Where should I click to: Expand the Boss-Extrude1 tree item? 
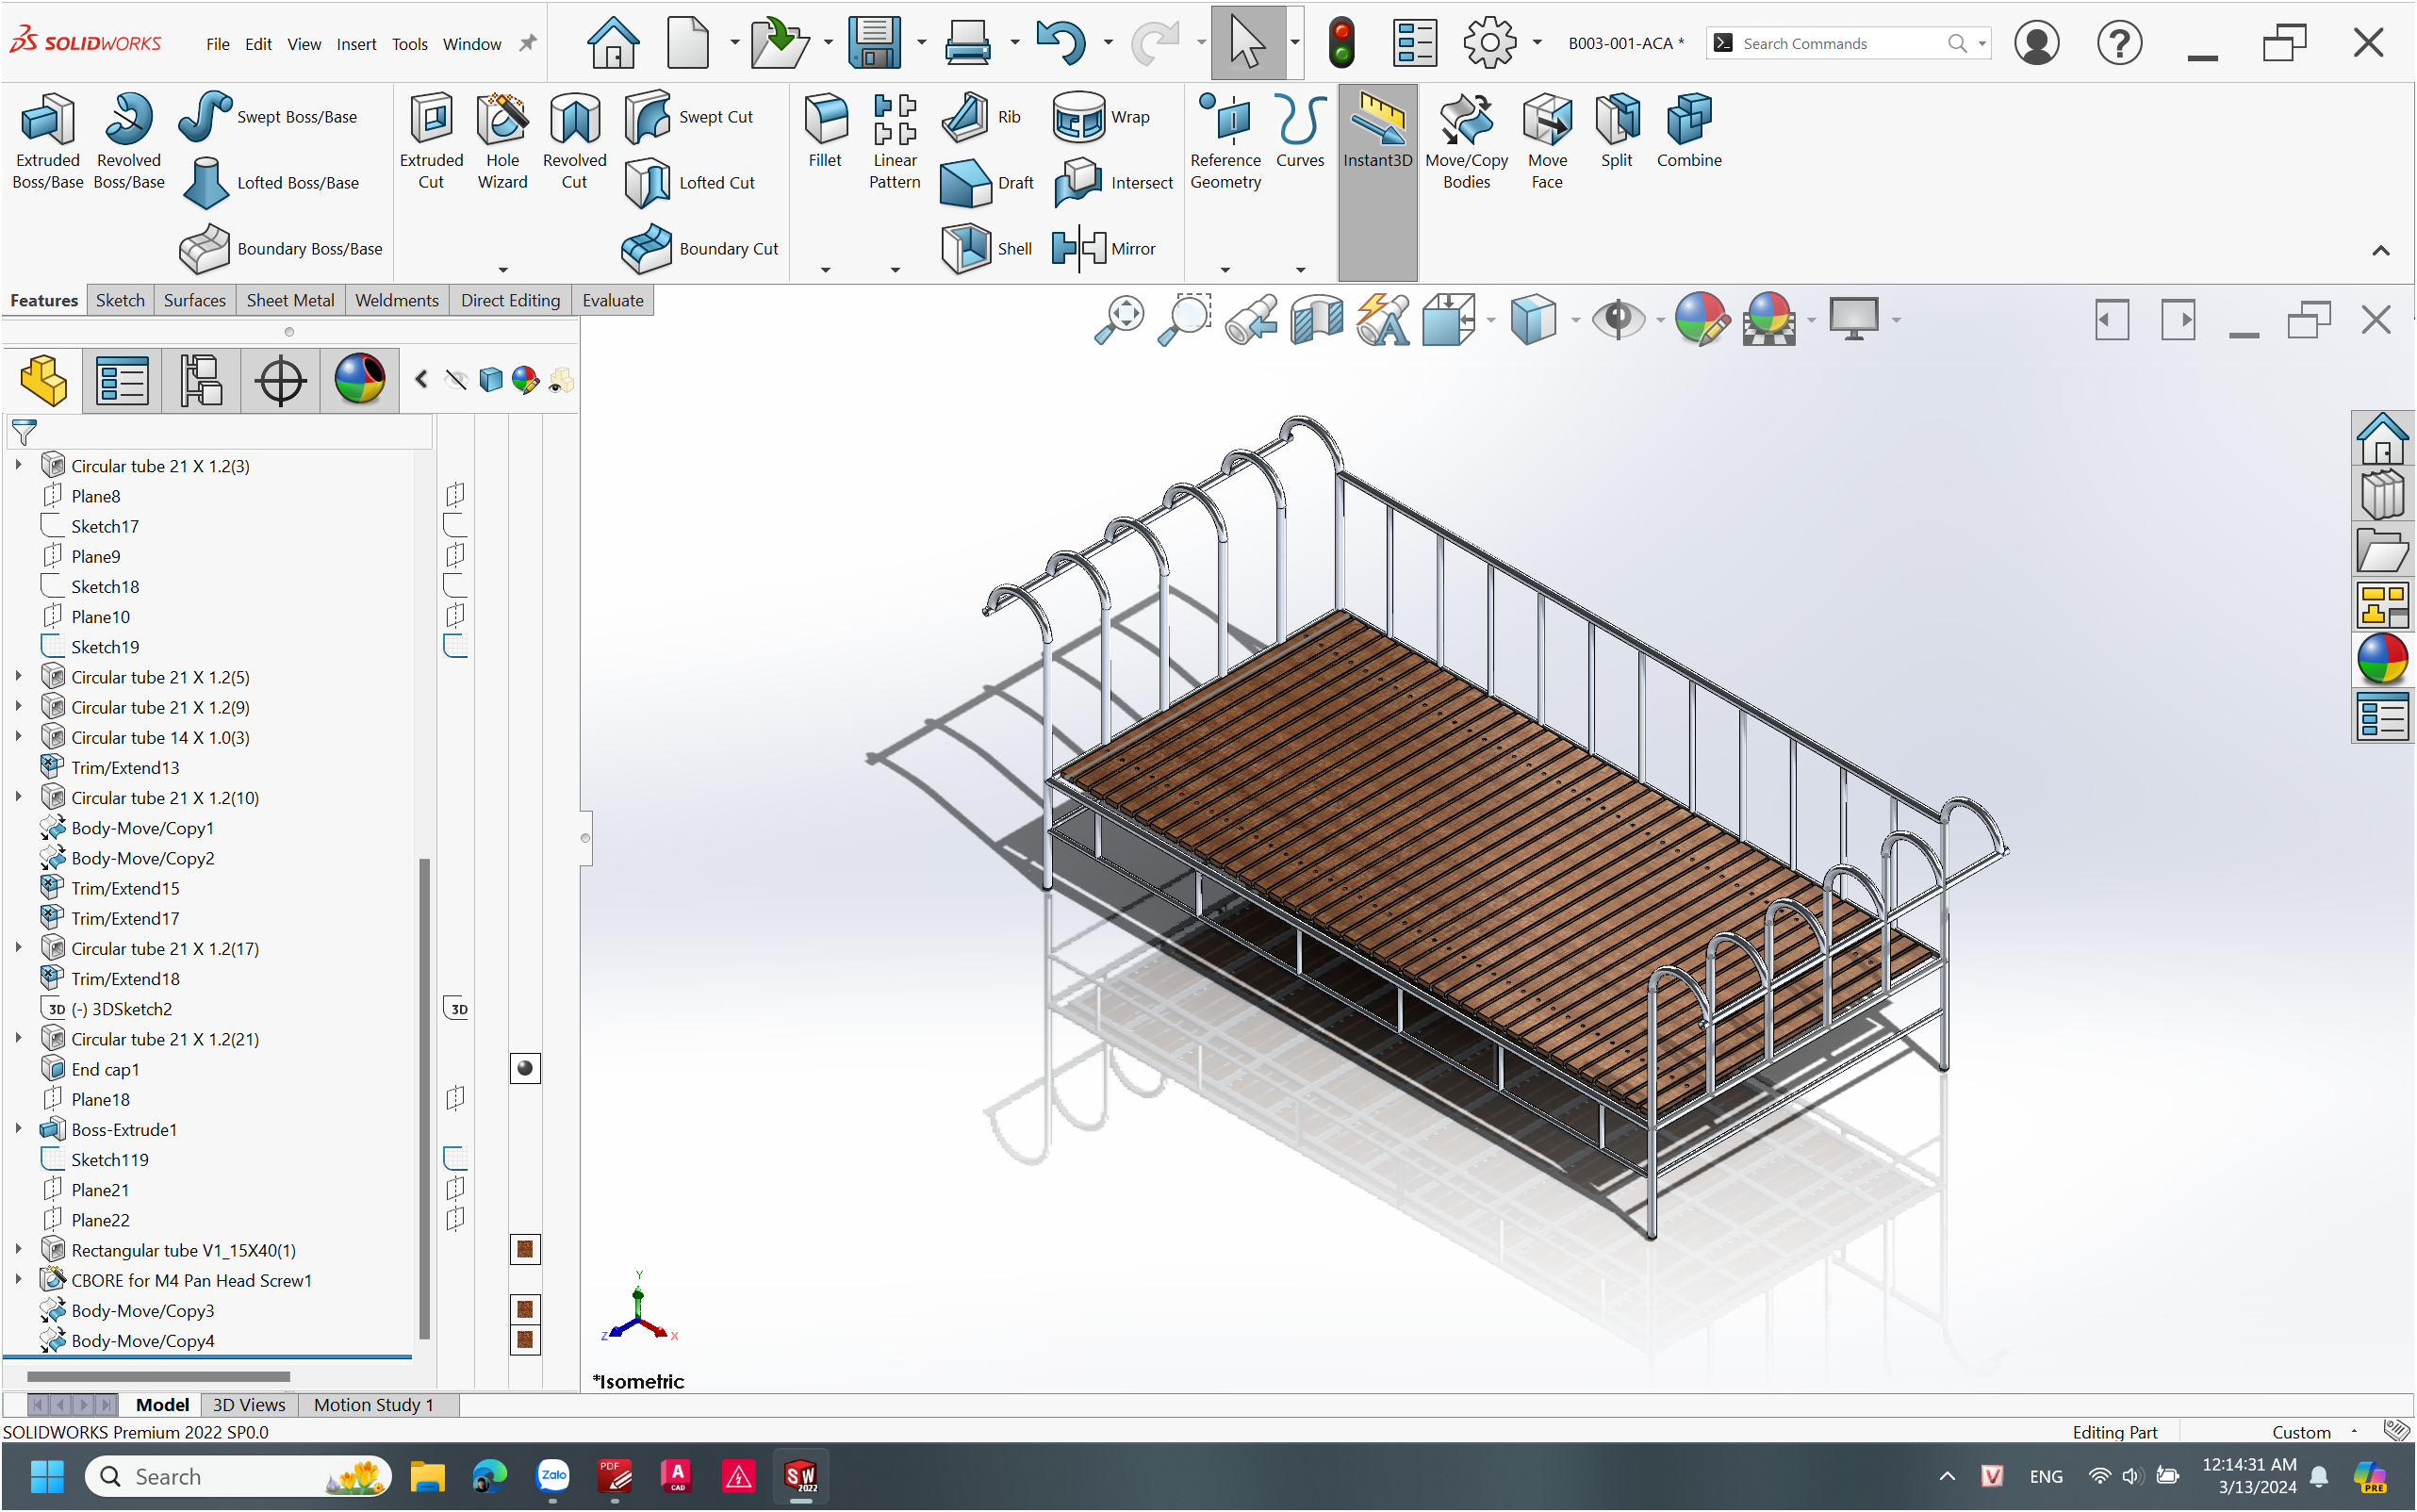(18, 1129)
